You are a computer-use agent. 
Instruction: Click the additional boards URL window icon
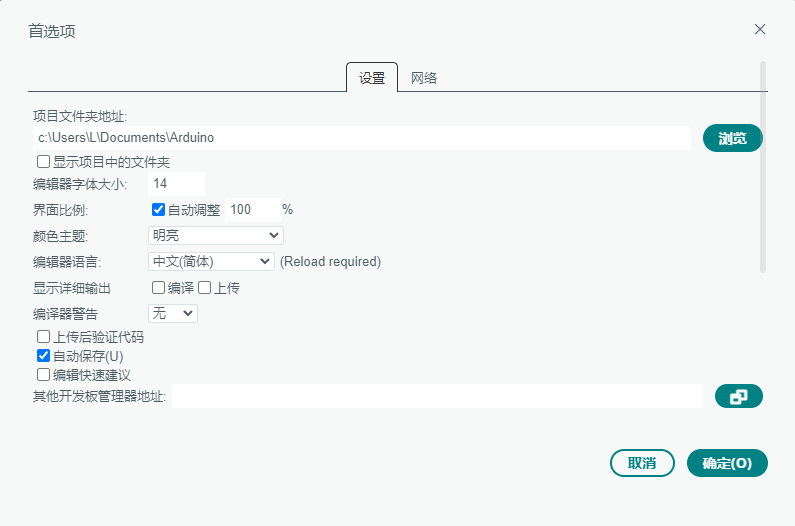click(738, 397)
